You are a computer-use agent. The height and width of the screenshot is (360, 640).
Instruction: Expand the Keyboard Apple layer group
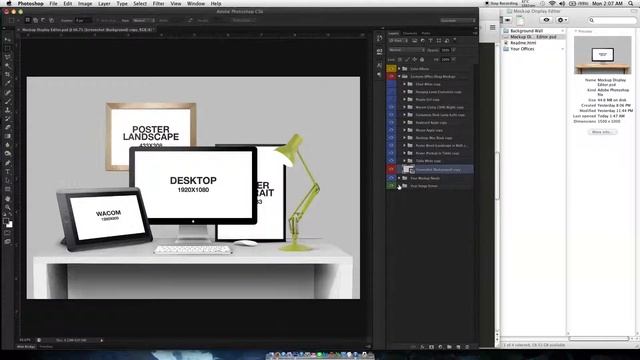point(404,122)
